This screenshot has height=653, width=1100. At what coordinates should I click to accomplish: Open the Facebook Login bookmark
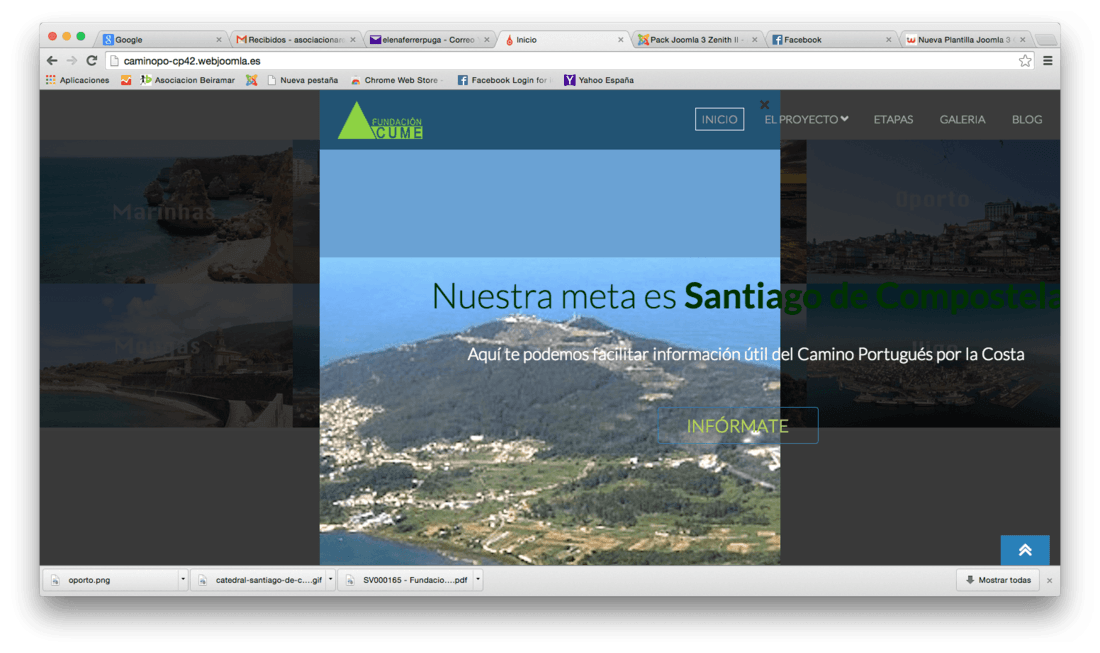click(x=503, y=80)
